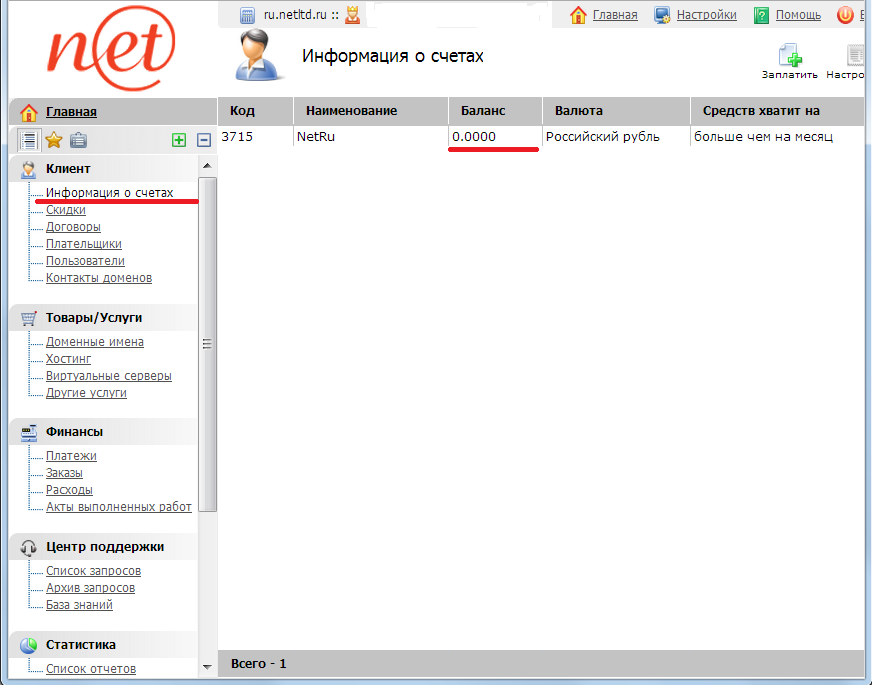Image resolution: width=872 pixels, height=685 pixels.
Task: Expand all menu sections with green plus
Action: [179, 141]
